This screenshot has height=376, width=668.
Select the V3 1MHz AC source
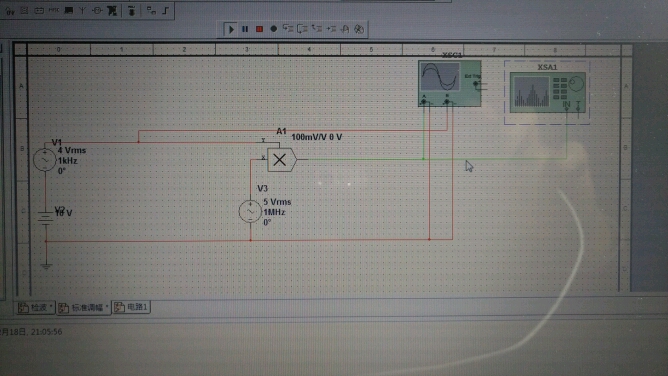point(250,212)
